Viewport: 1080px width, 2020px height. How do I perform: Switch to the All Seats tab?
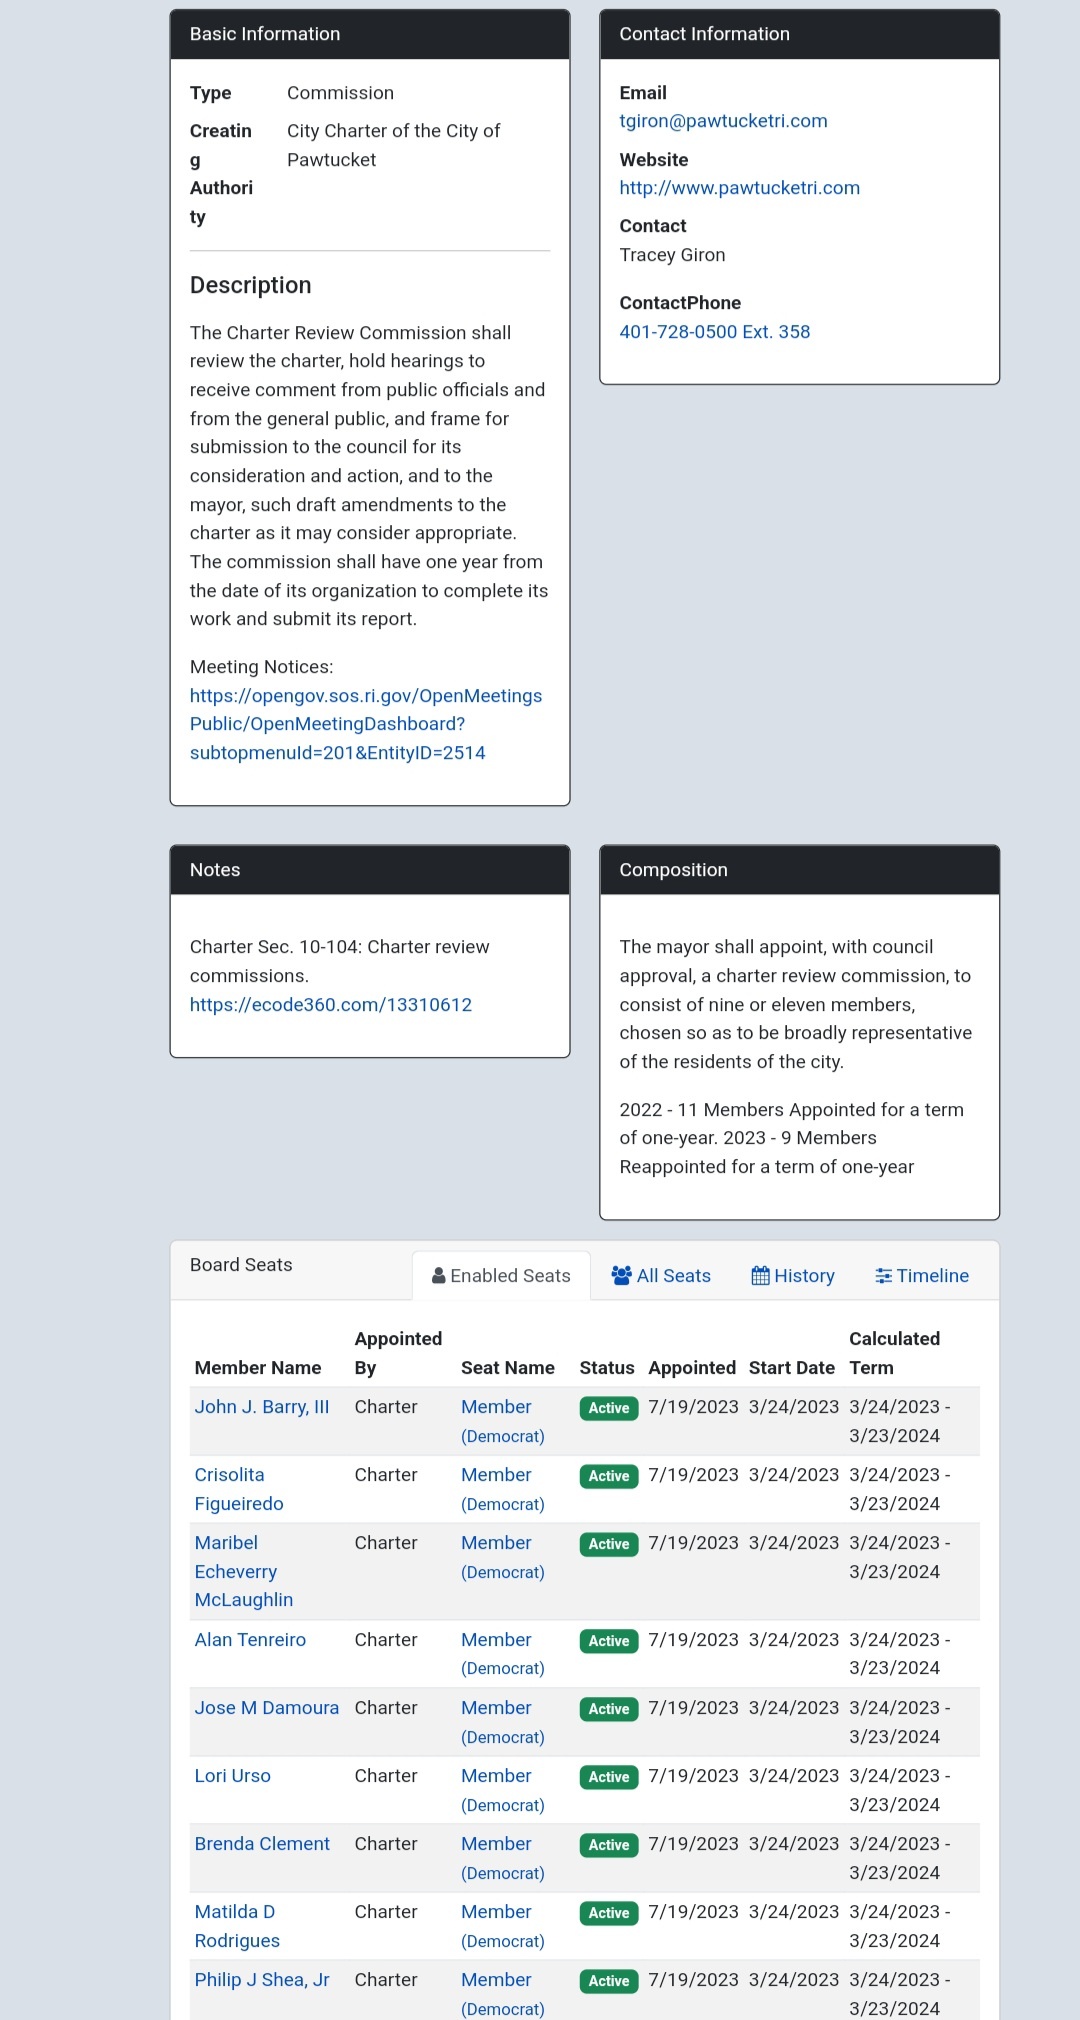tap(661, 1276)
